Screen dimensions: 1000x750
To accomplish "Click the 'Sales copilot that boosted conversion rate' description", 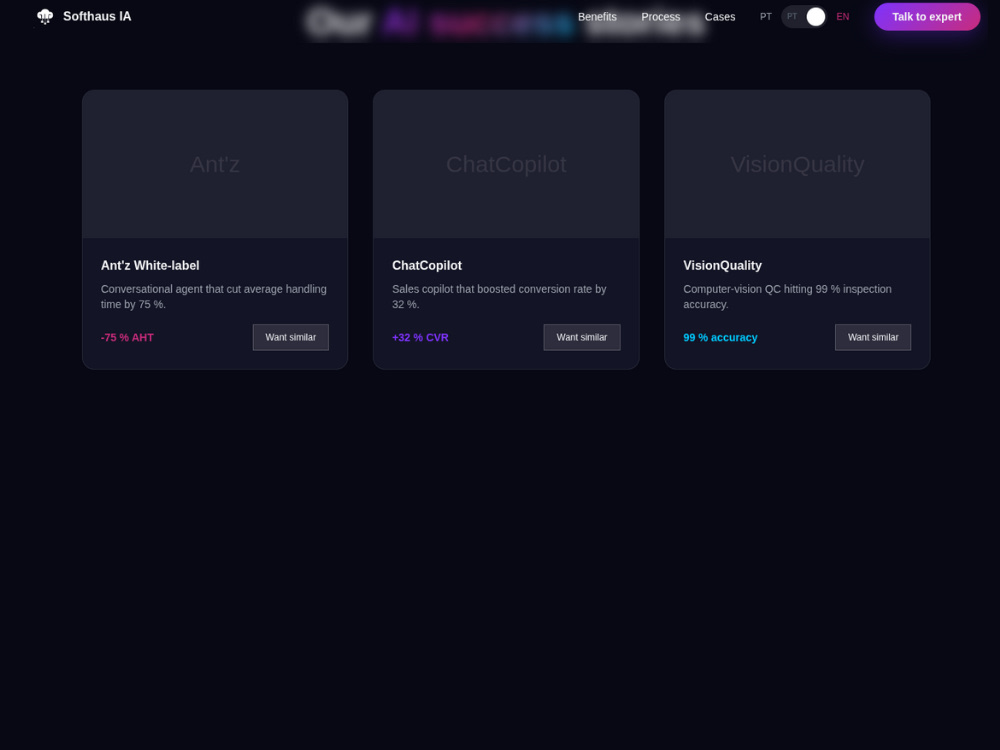I will pyautogui.click(x=499, y=297).
